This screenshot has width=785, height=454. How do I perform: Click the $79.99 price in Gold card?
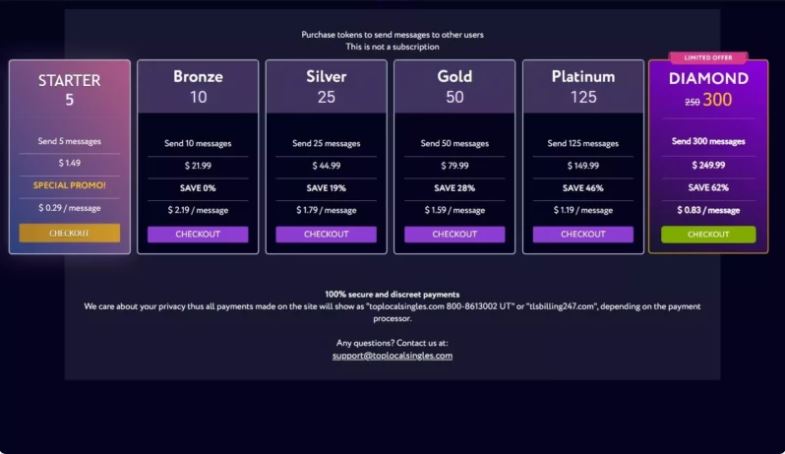[x=455, y=166]
